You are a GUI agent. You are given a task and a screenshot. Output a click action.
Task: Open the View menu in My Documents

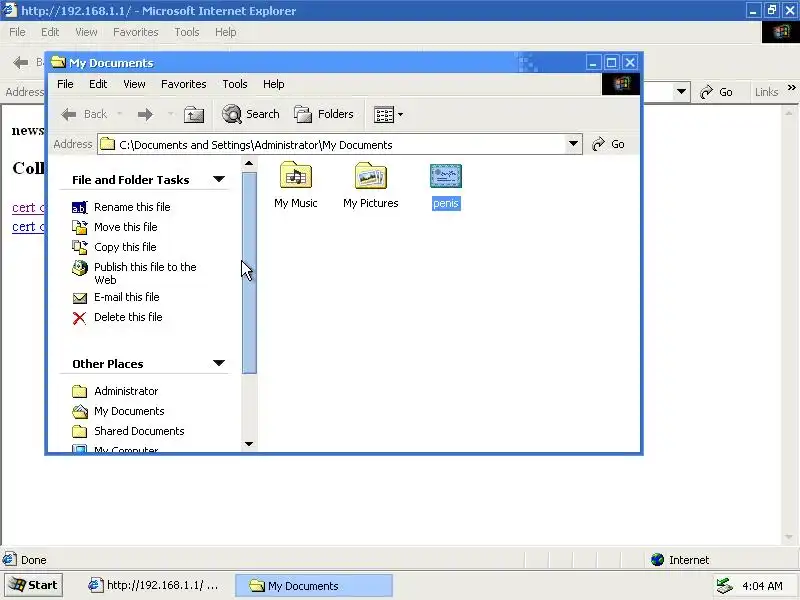click(134, 84)
